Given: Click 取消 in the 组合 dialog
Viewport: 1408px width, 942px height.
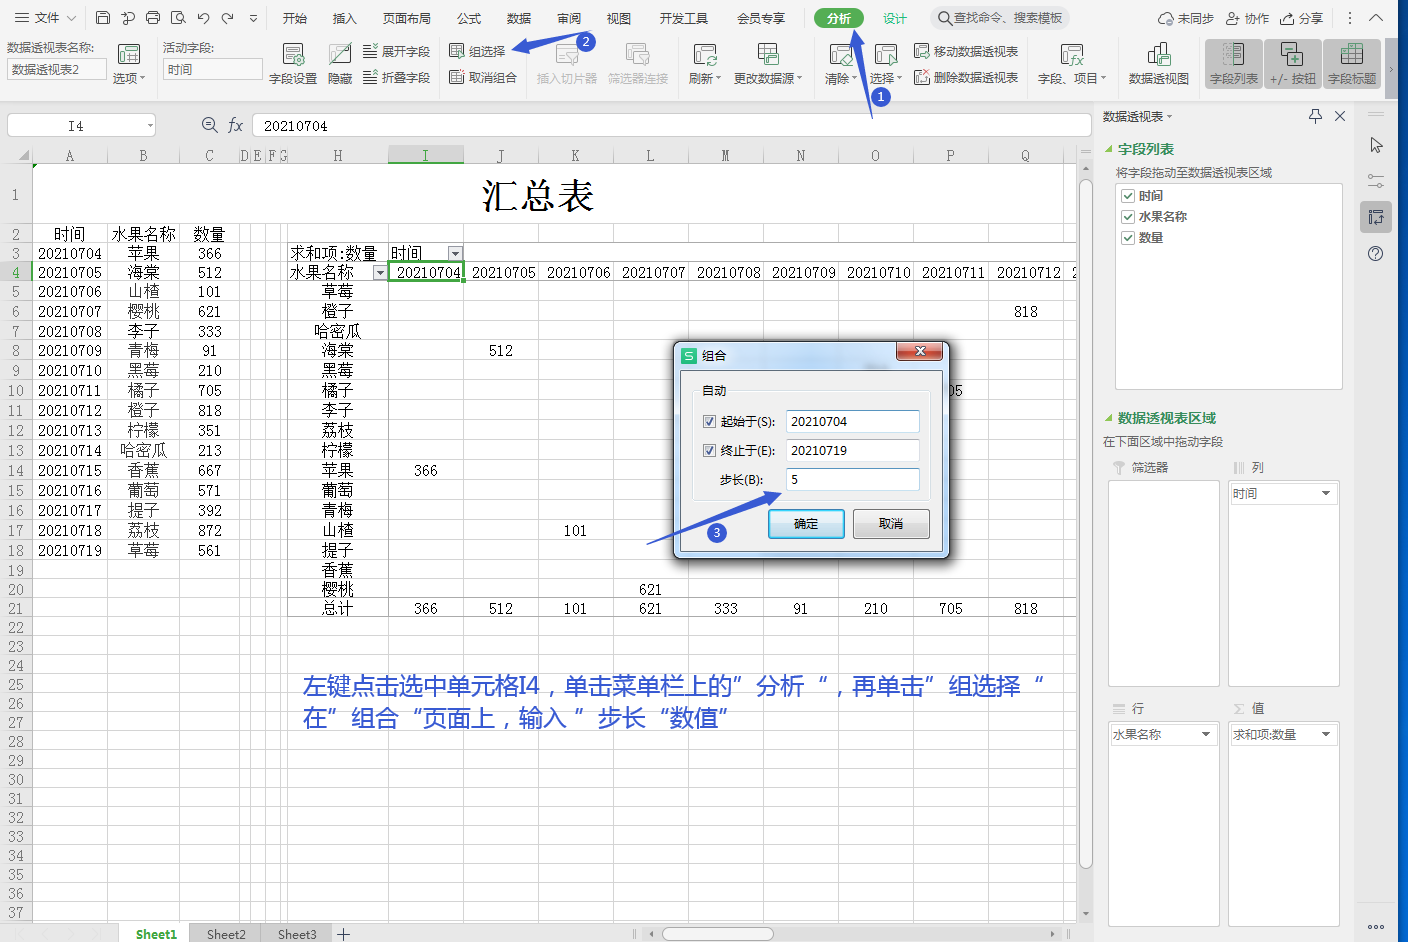Looking at the screenshot, I should click(x=891, y=524).
